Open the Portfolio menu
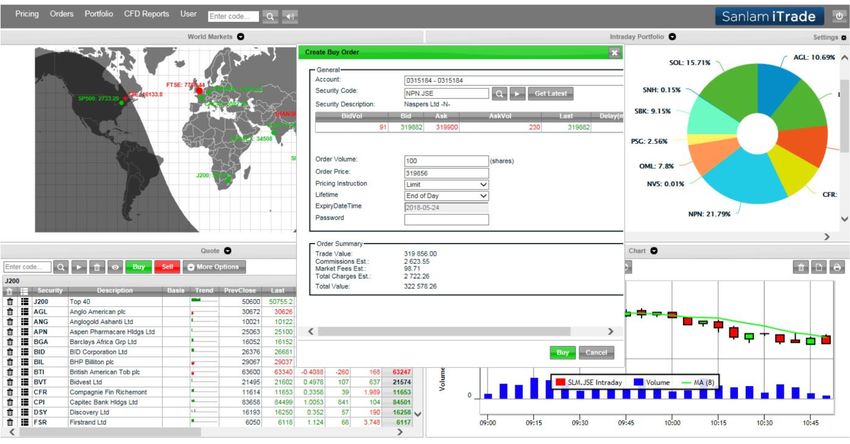Viewport: 850px width, 444px height. pos(99,14)
